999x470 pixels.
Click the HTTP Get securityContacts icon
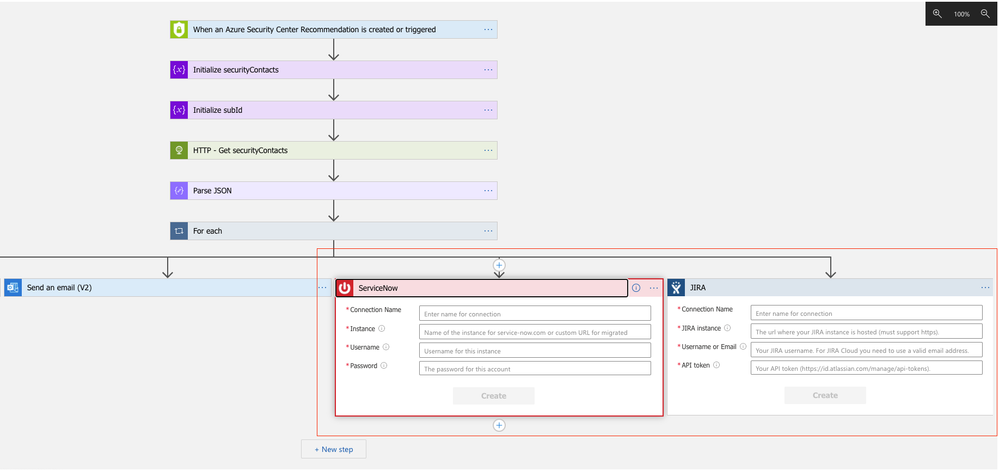click(179, 150)
